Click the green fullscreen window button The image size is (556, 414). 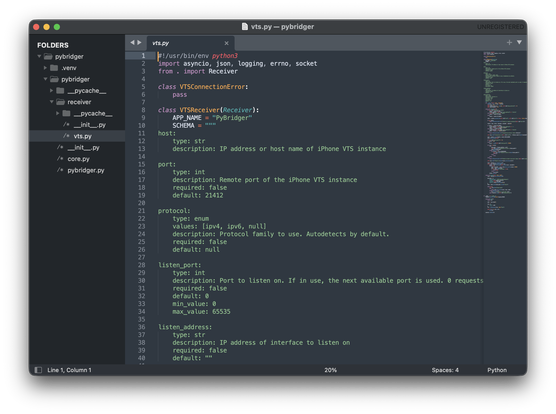[57, 27]
